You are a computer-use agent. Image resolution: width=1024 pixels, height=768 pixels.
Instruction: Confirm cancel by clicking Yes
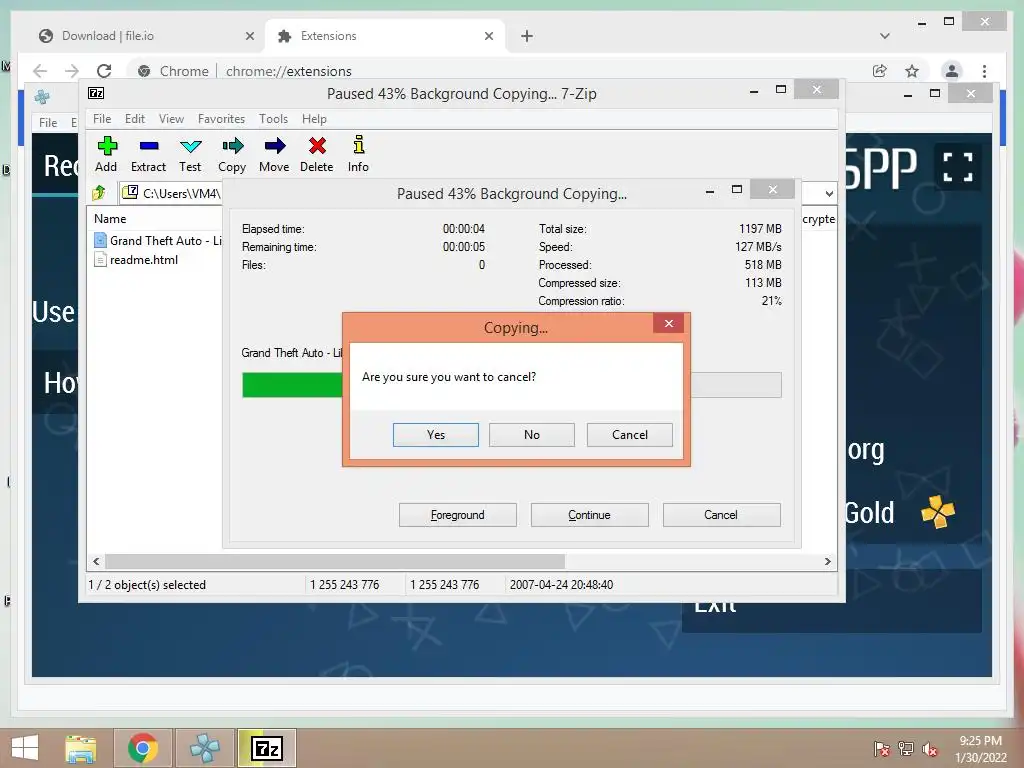click(x=436, y=435)
